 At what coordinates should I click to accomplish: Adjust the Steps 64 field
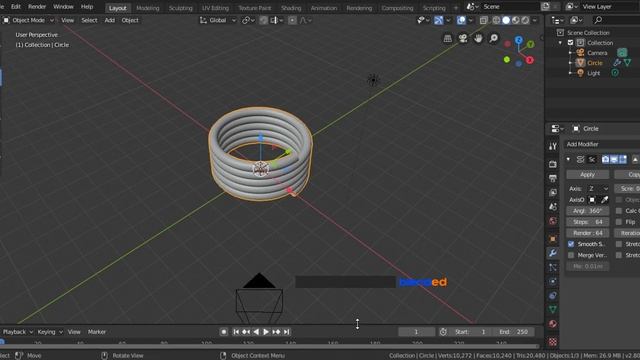[x=587, y=222]
